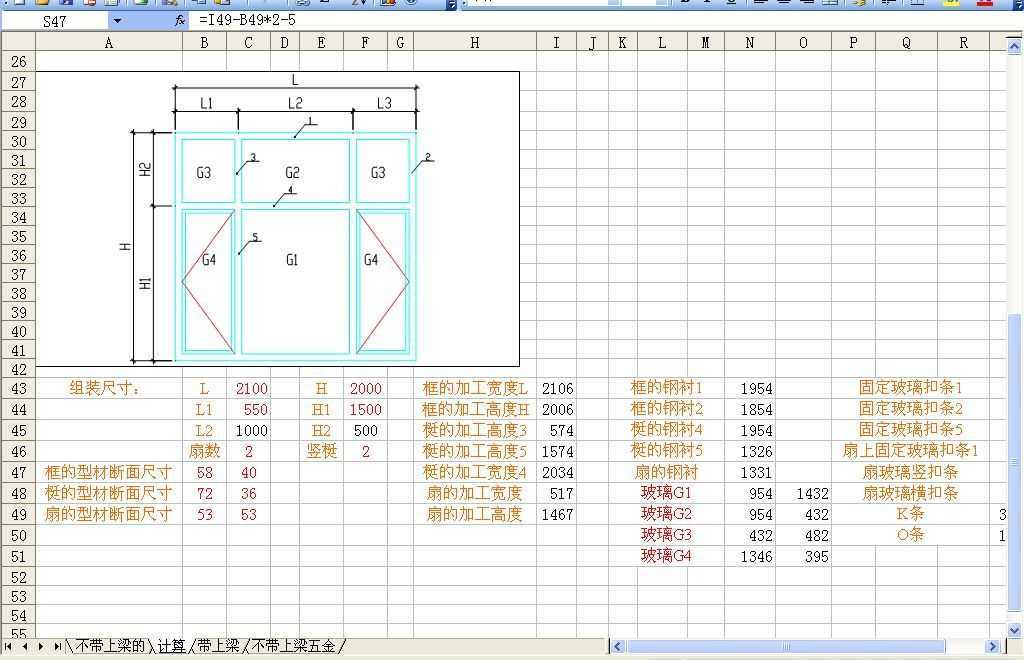This screenshot has height=660, width=1024.
Task: Open the Name Box dropdown arrow
Action: [117, 21]
